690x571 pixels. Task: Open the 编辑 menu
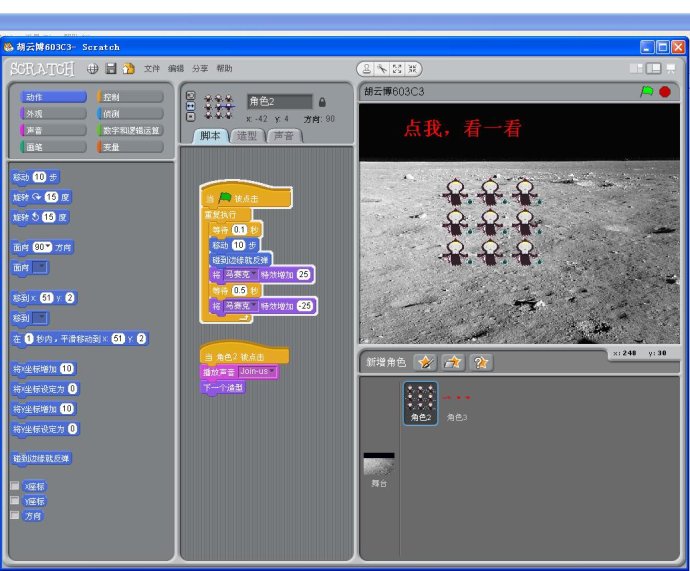(x=176, y=69)
